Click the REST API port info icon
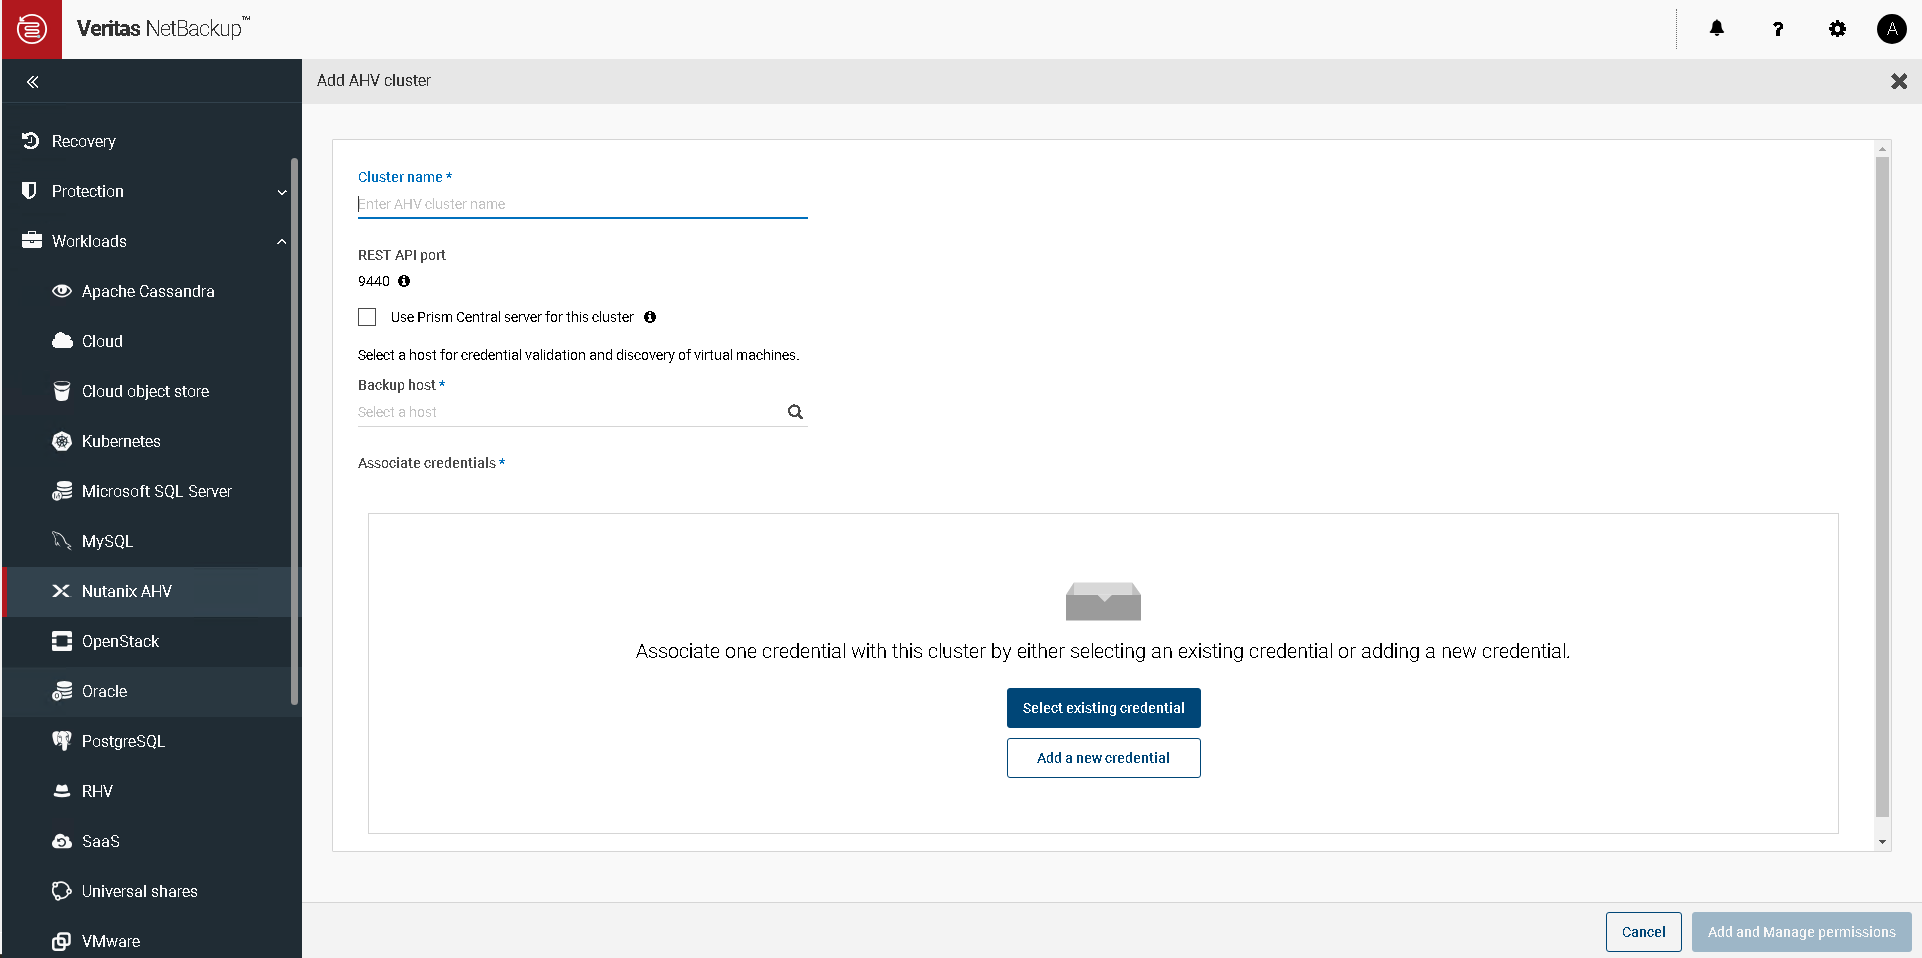The image size is (1922, 958). click(x=404, y=281)
